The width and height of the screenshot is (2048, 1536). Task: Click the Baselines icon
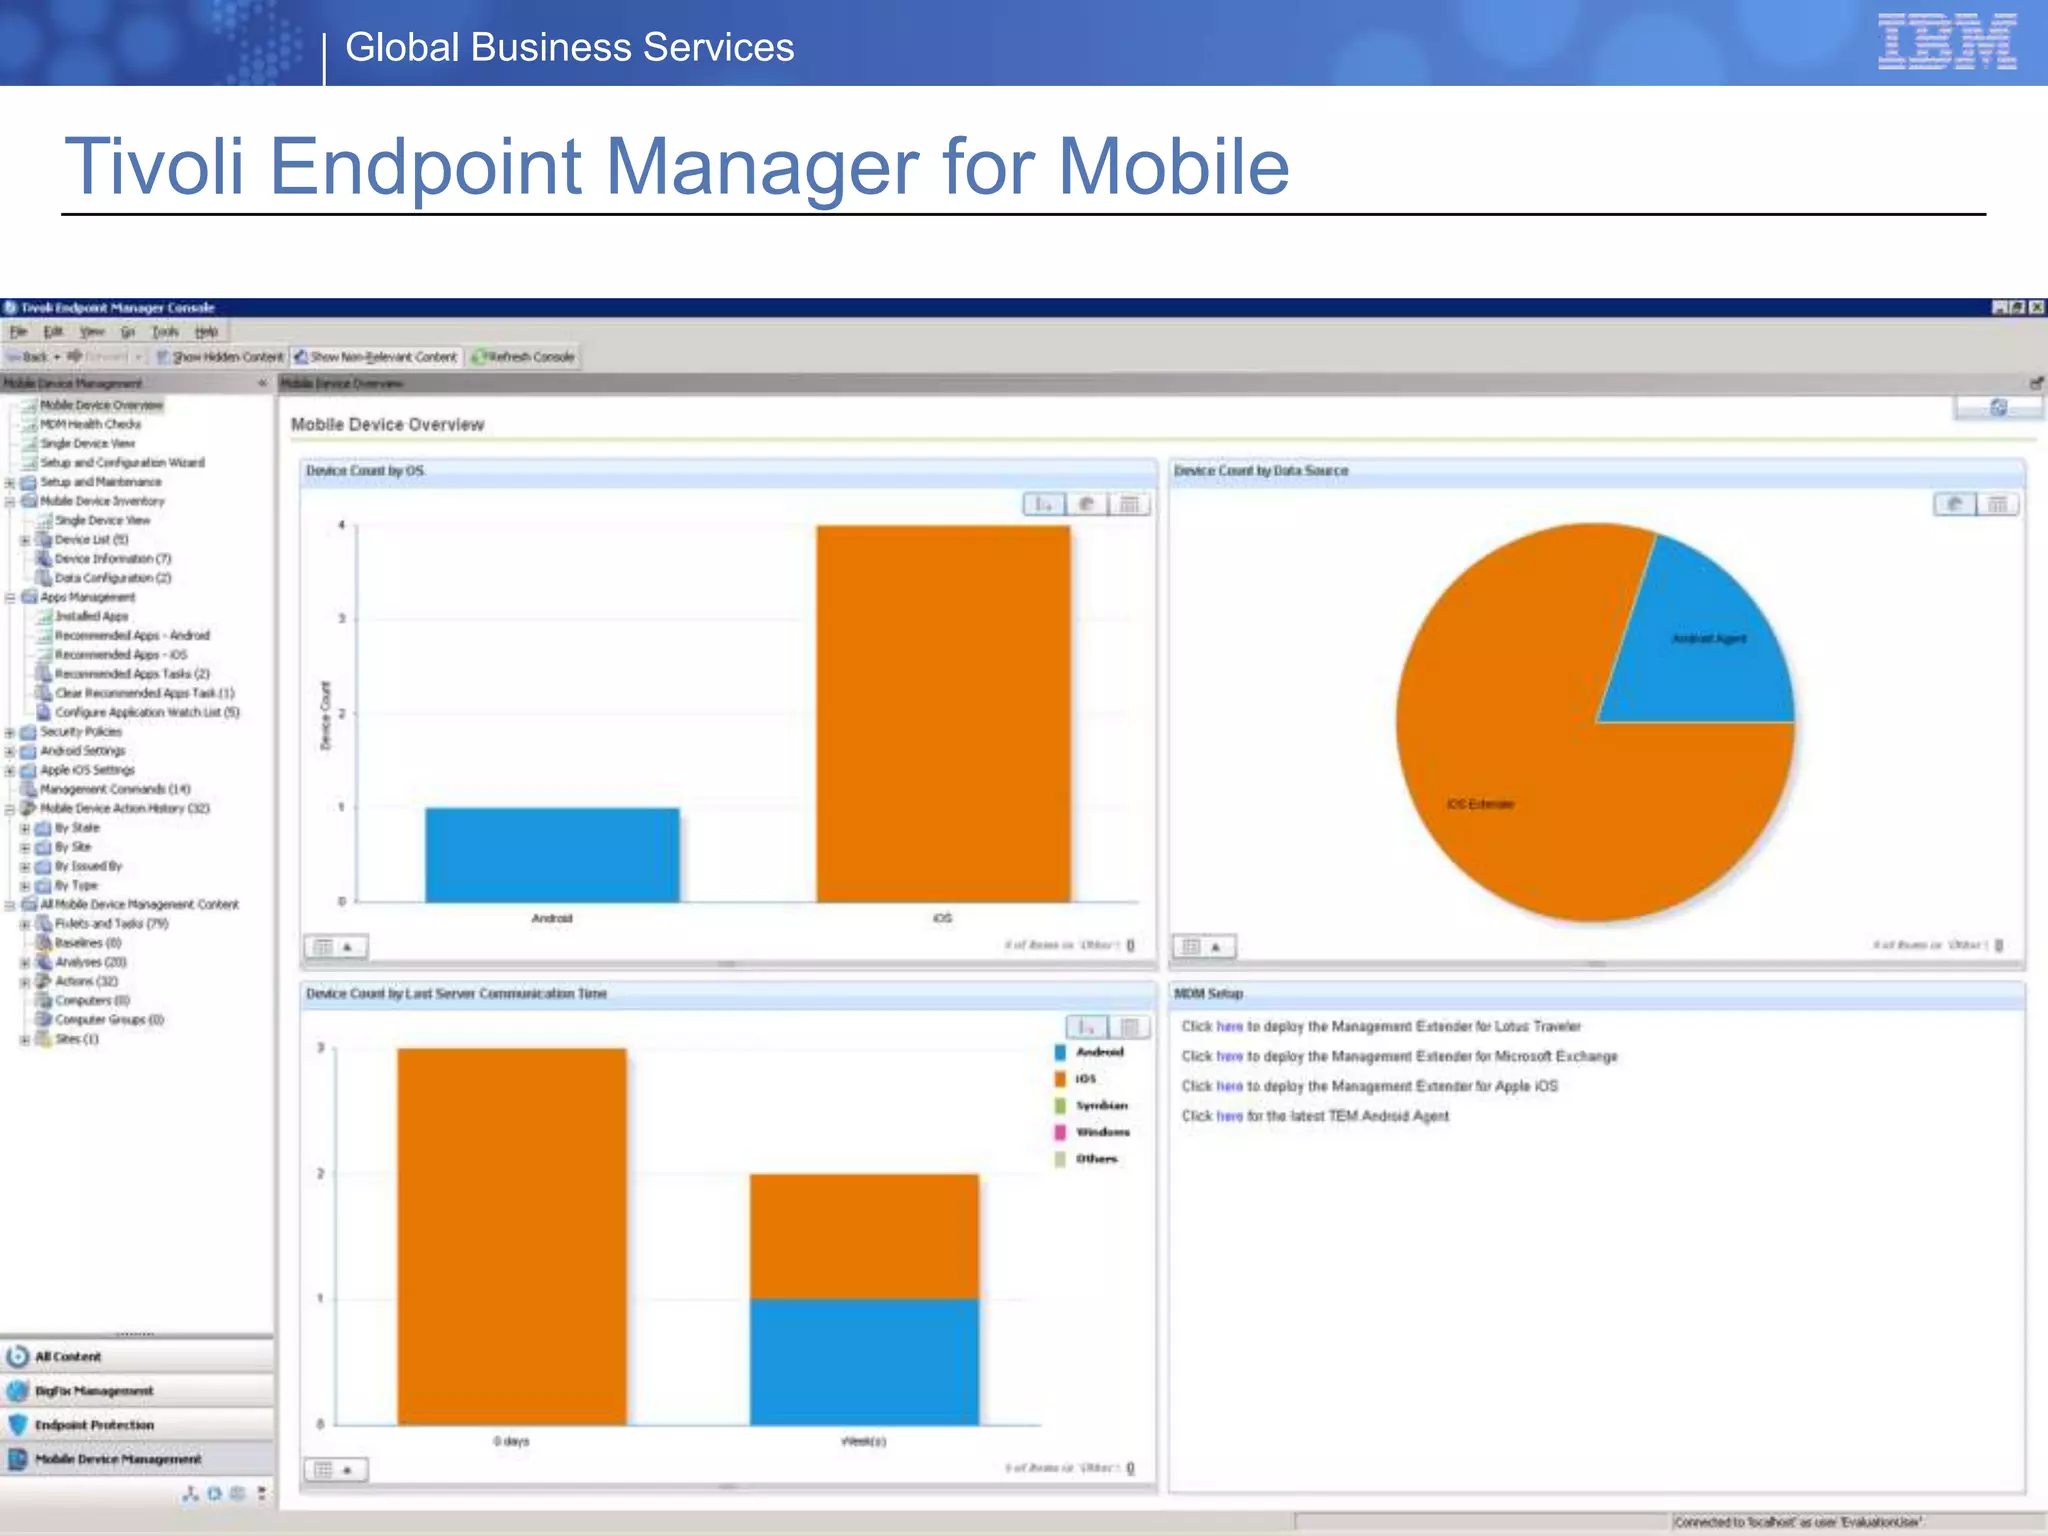44,943
